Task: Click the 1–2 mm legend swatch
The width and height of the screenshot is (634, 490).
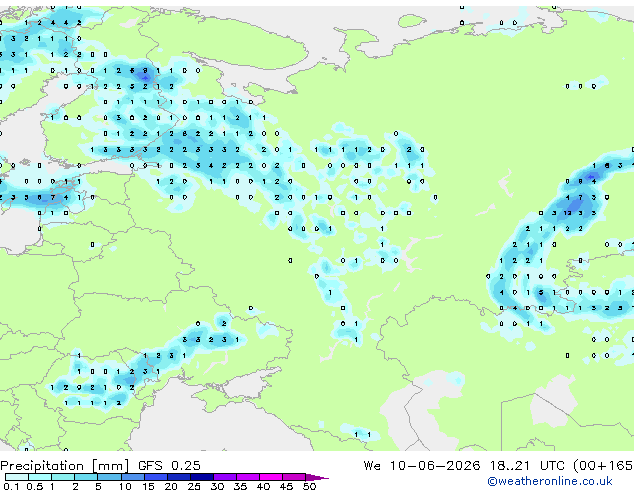Action: [63, 477]
